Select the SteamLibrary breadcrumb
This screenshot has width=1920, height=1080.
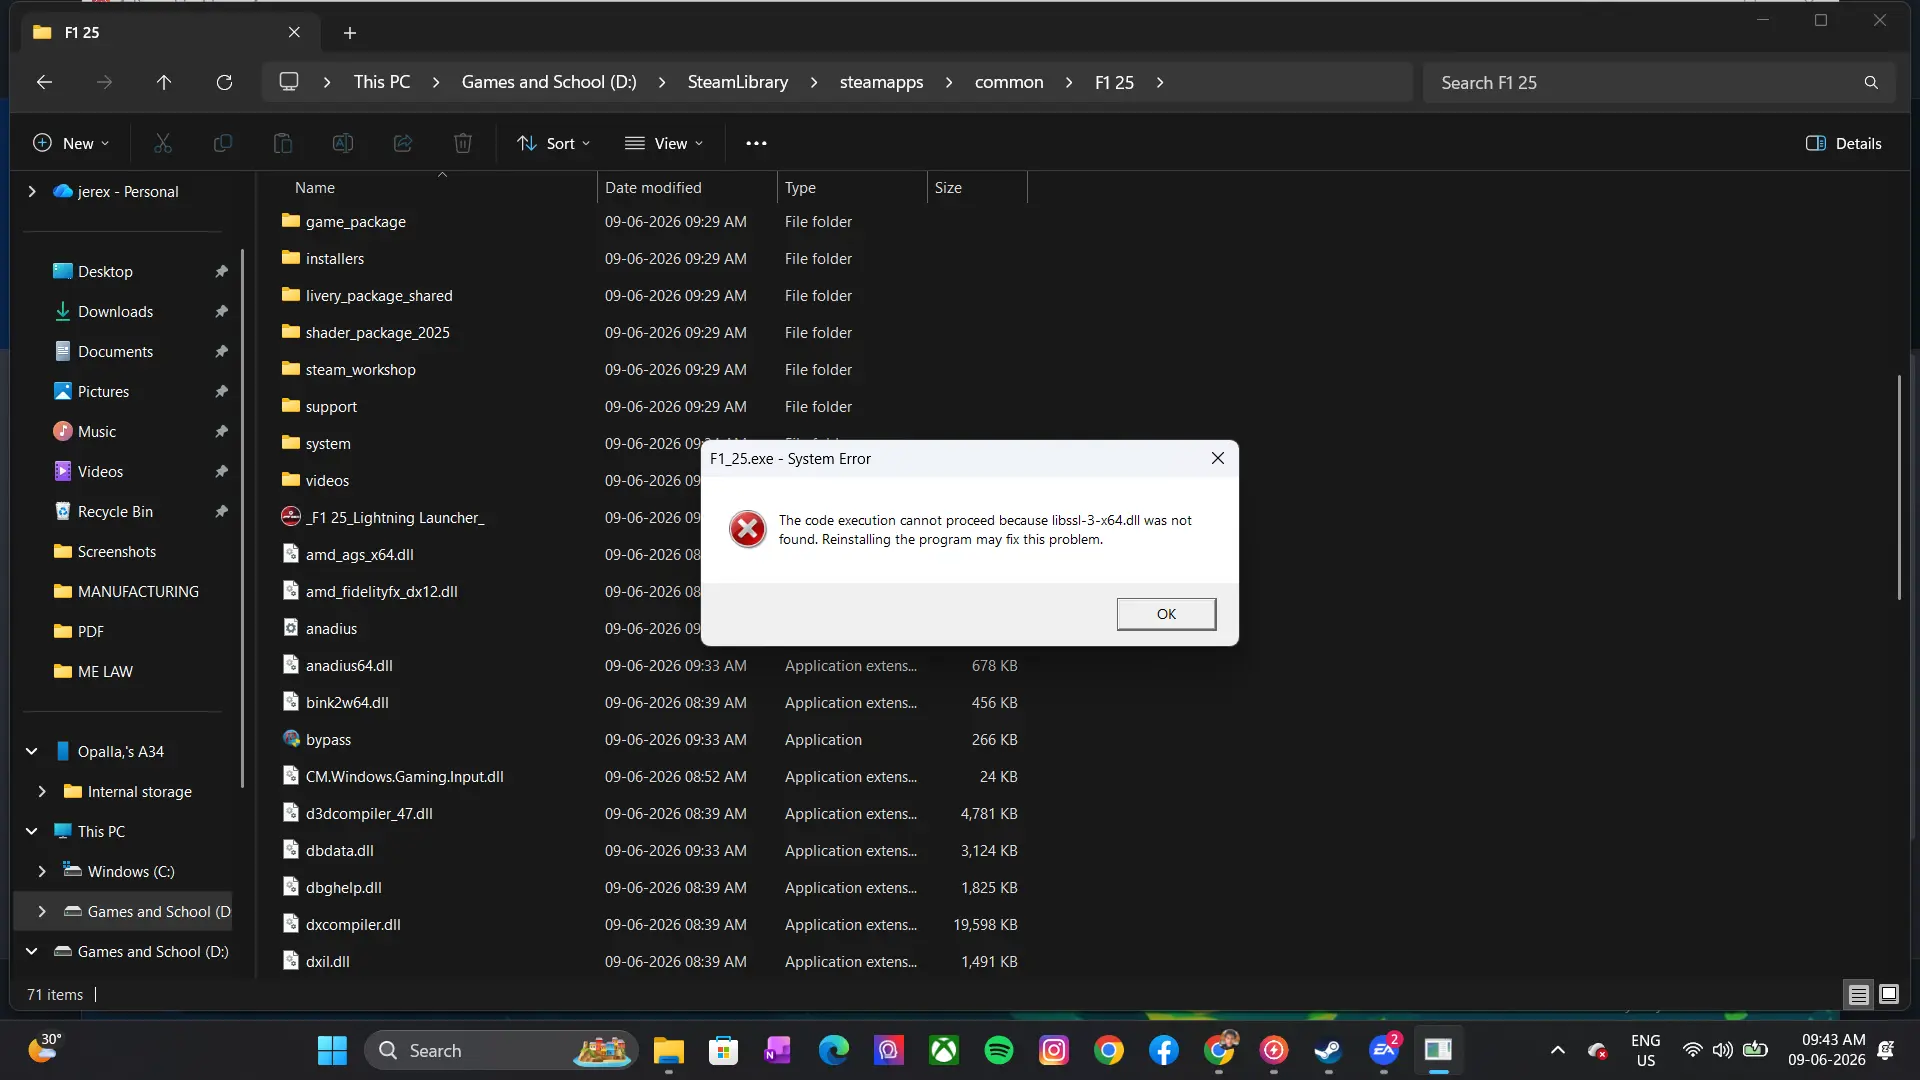(738, 82)
